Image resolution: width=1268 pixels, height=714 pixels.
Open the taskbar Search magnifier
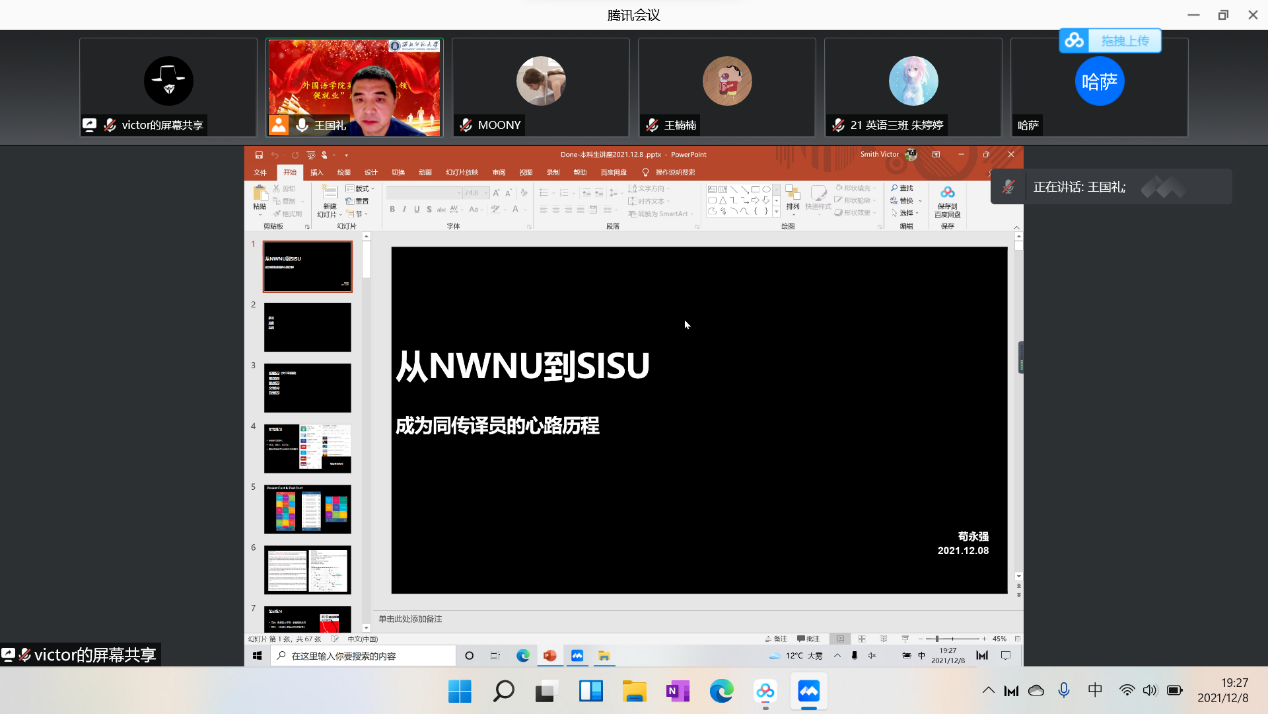[x=504, y=691]
